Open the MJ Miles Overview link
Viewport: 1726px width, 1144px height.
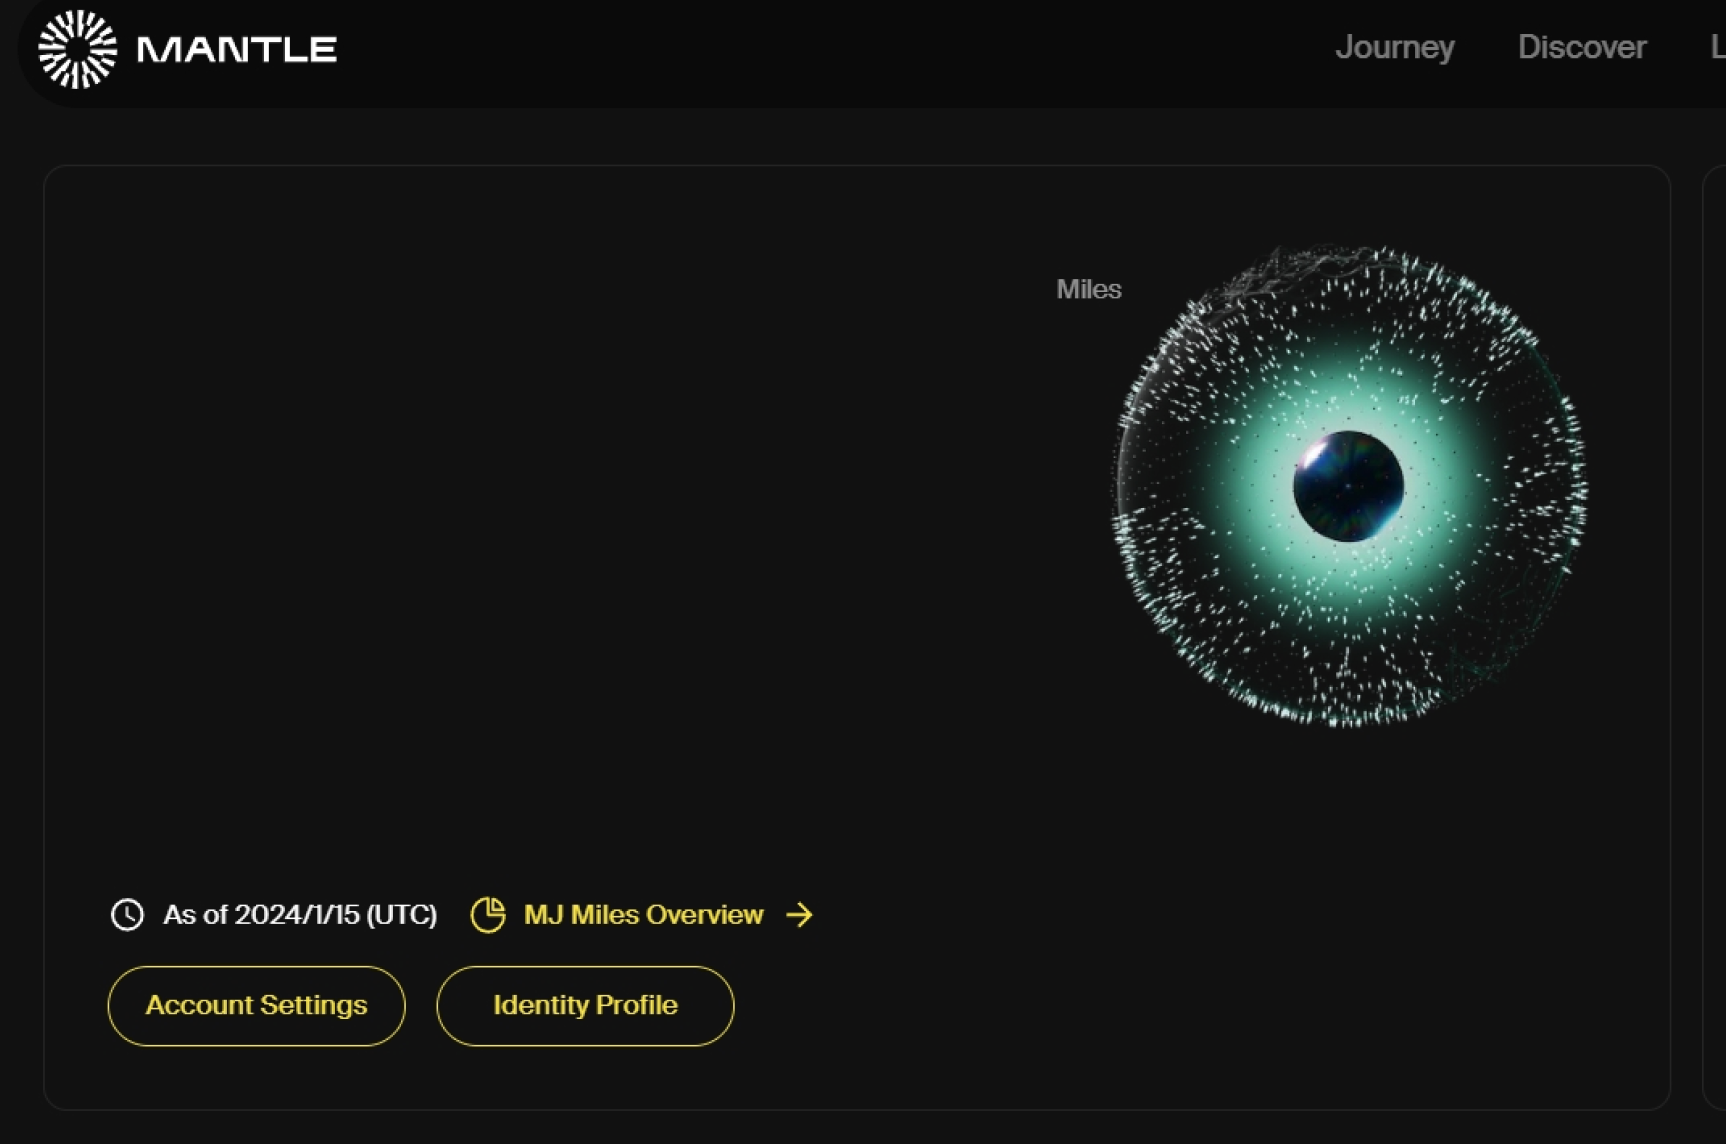[643, 914]
